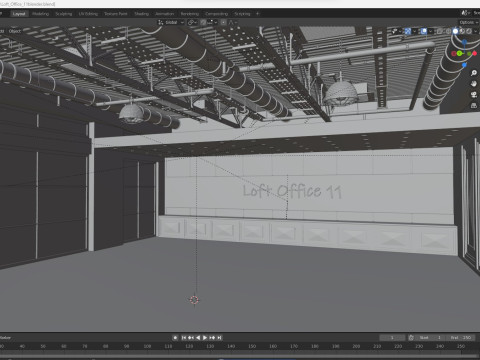Open the pivot point dropdown

pos(192,22)
